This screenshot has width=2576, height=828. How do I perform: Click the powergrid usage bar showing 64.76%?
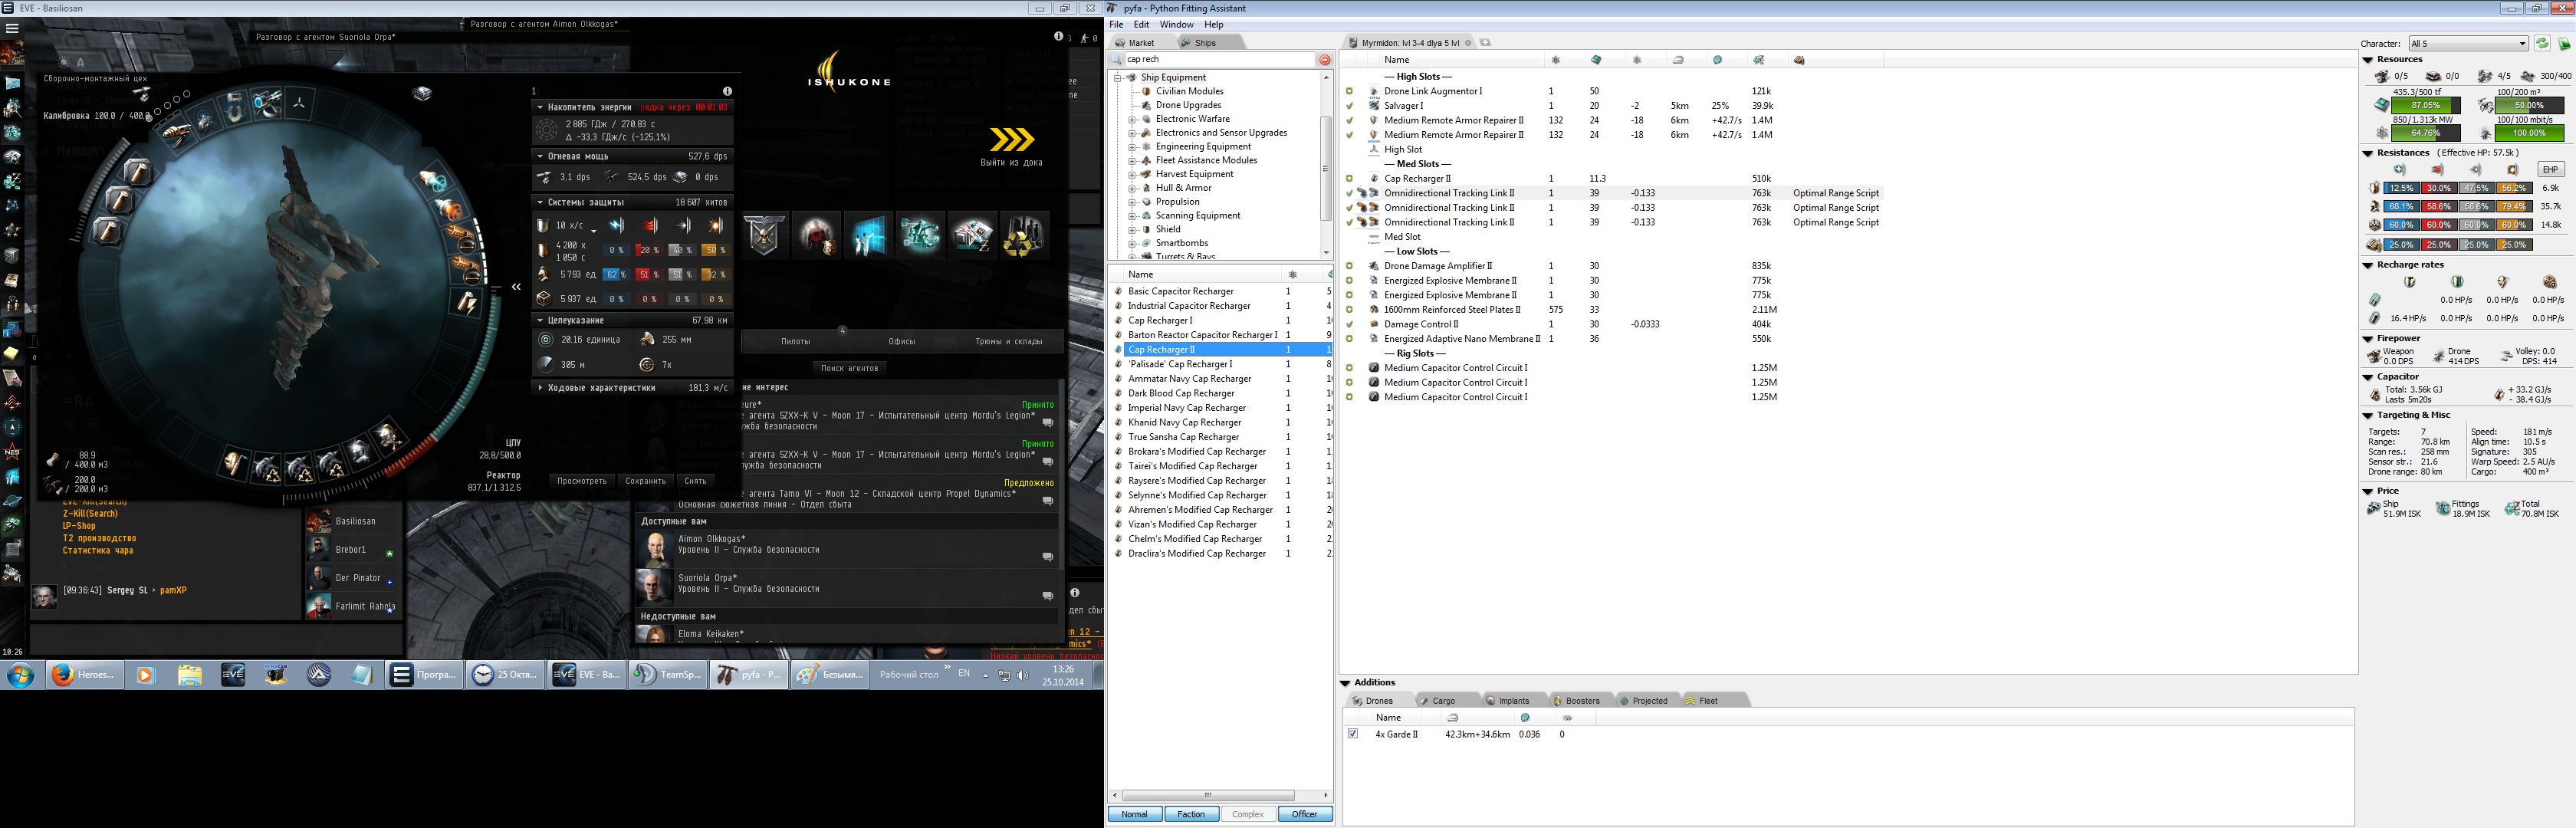pos(2424,133)
